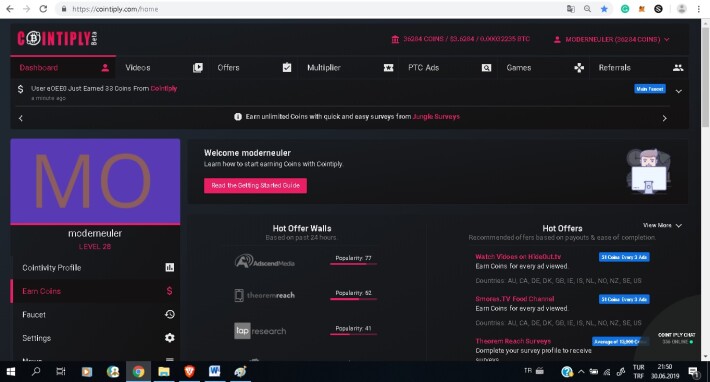
Task: Click the info icon in announcement bar
Action: [x=238, y=116]
